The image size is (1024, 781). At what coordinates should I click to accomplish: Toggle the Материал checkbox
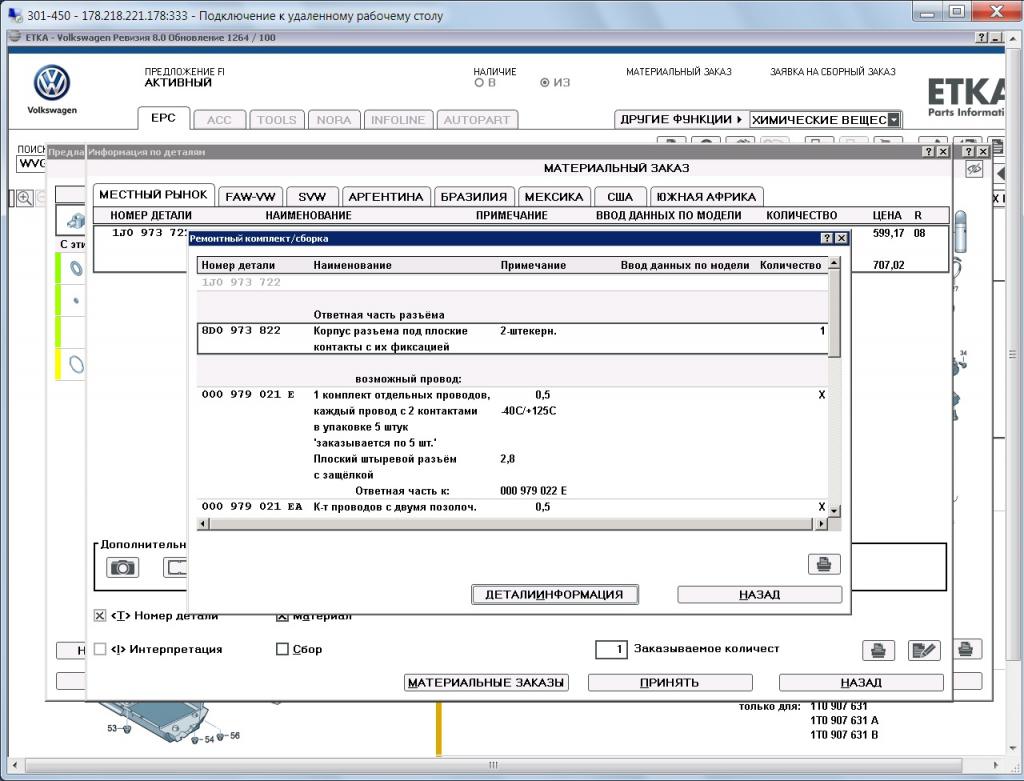coord(282,616)
